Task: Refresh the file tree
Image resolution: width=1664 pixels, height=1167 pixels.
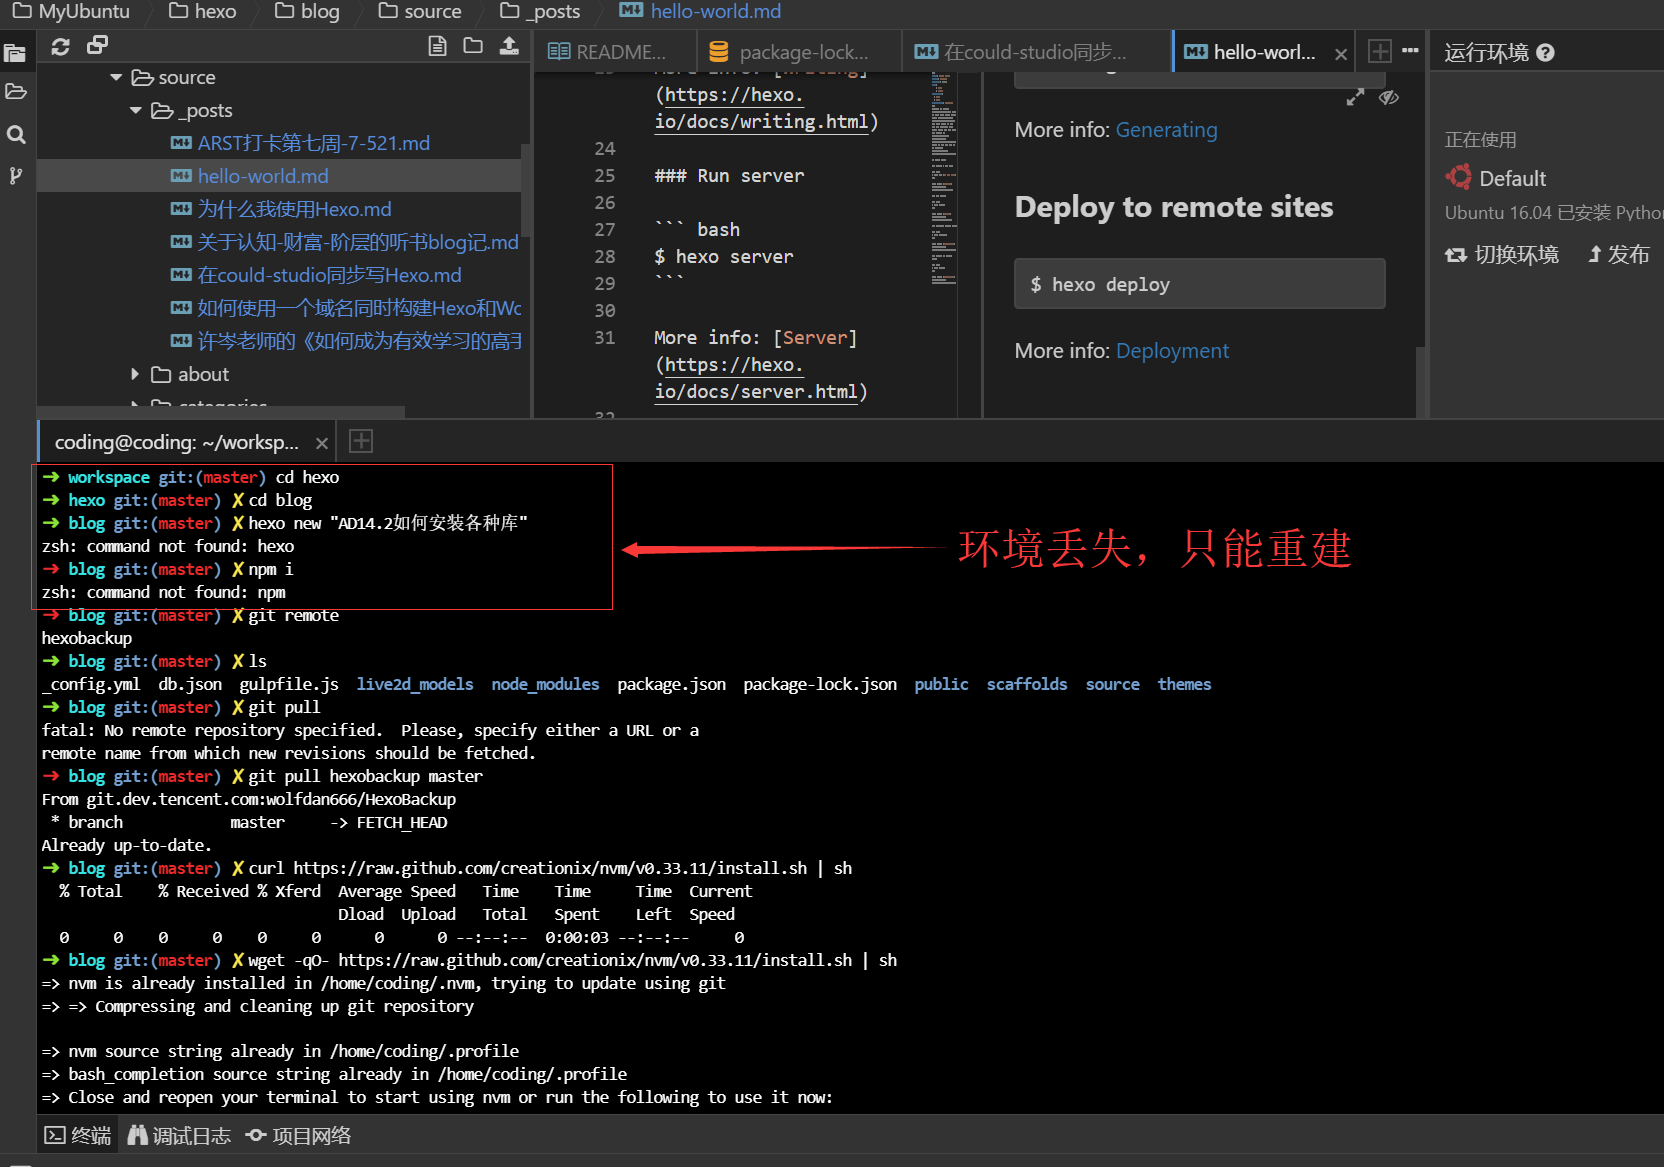Action: (60, 46)
